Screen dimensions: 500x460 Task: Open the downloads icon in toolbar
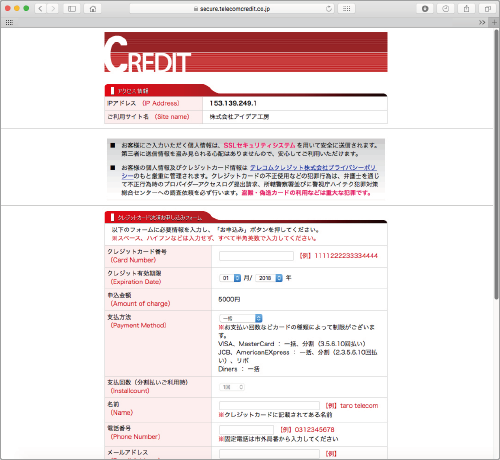click(x=425, y=9)
